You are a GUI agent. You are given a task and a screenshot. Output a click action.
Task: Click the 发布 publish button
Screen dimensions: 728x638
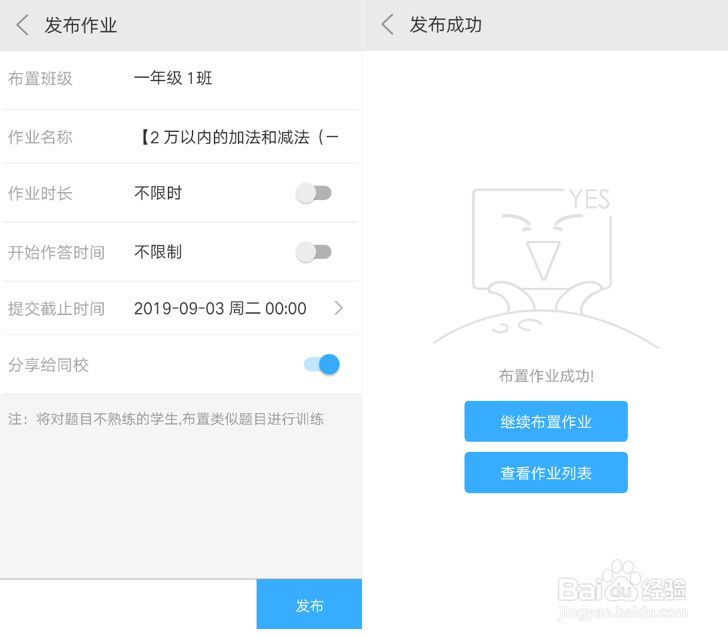[x=309, y=604]
